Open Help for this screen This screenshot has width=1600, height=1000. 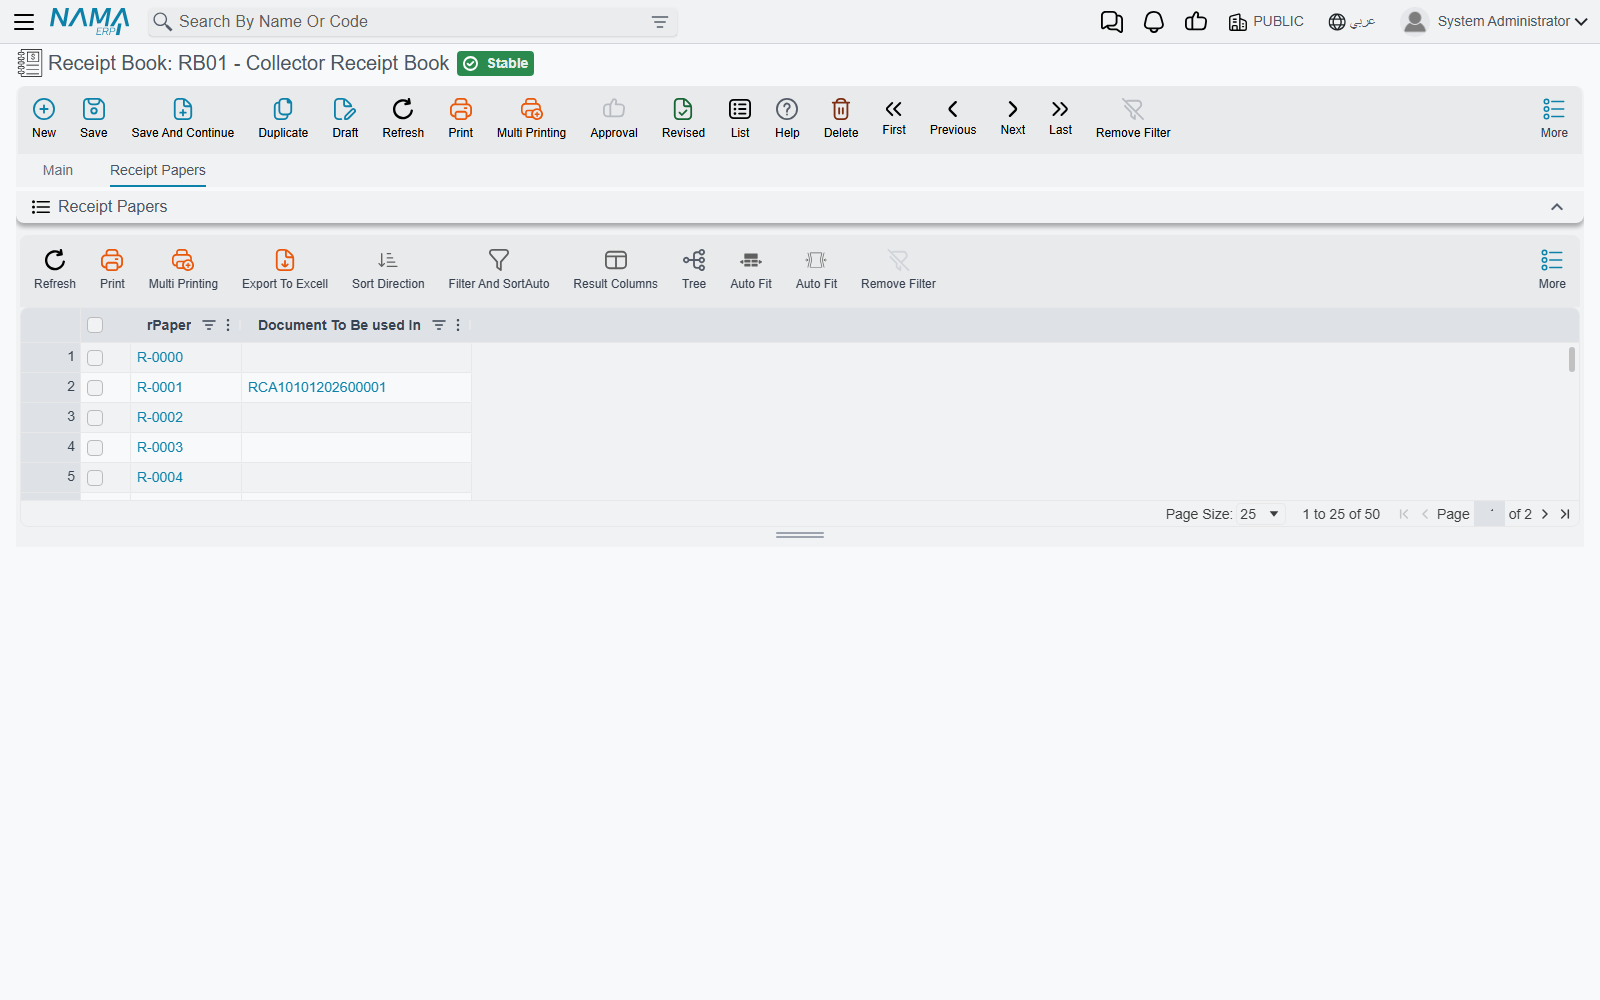(x=787, y=118)
